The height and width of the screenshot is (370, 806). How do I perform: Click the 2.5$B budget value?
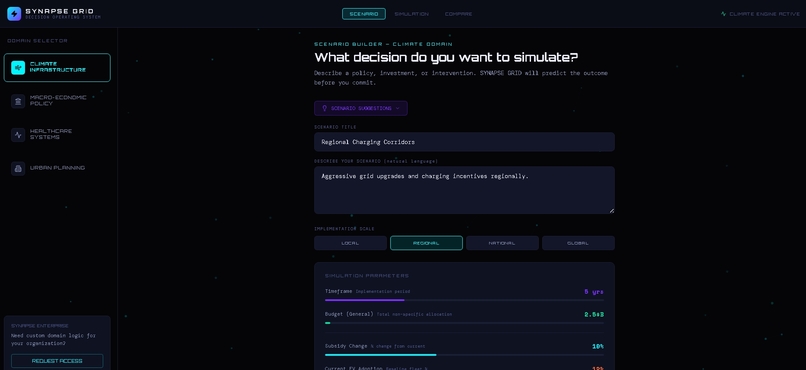point(594,314)
